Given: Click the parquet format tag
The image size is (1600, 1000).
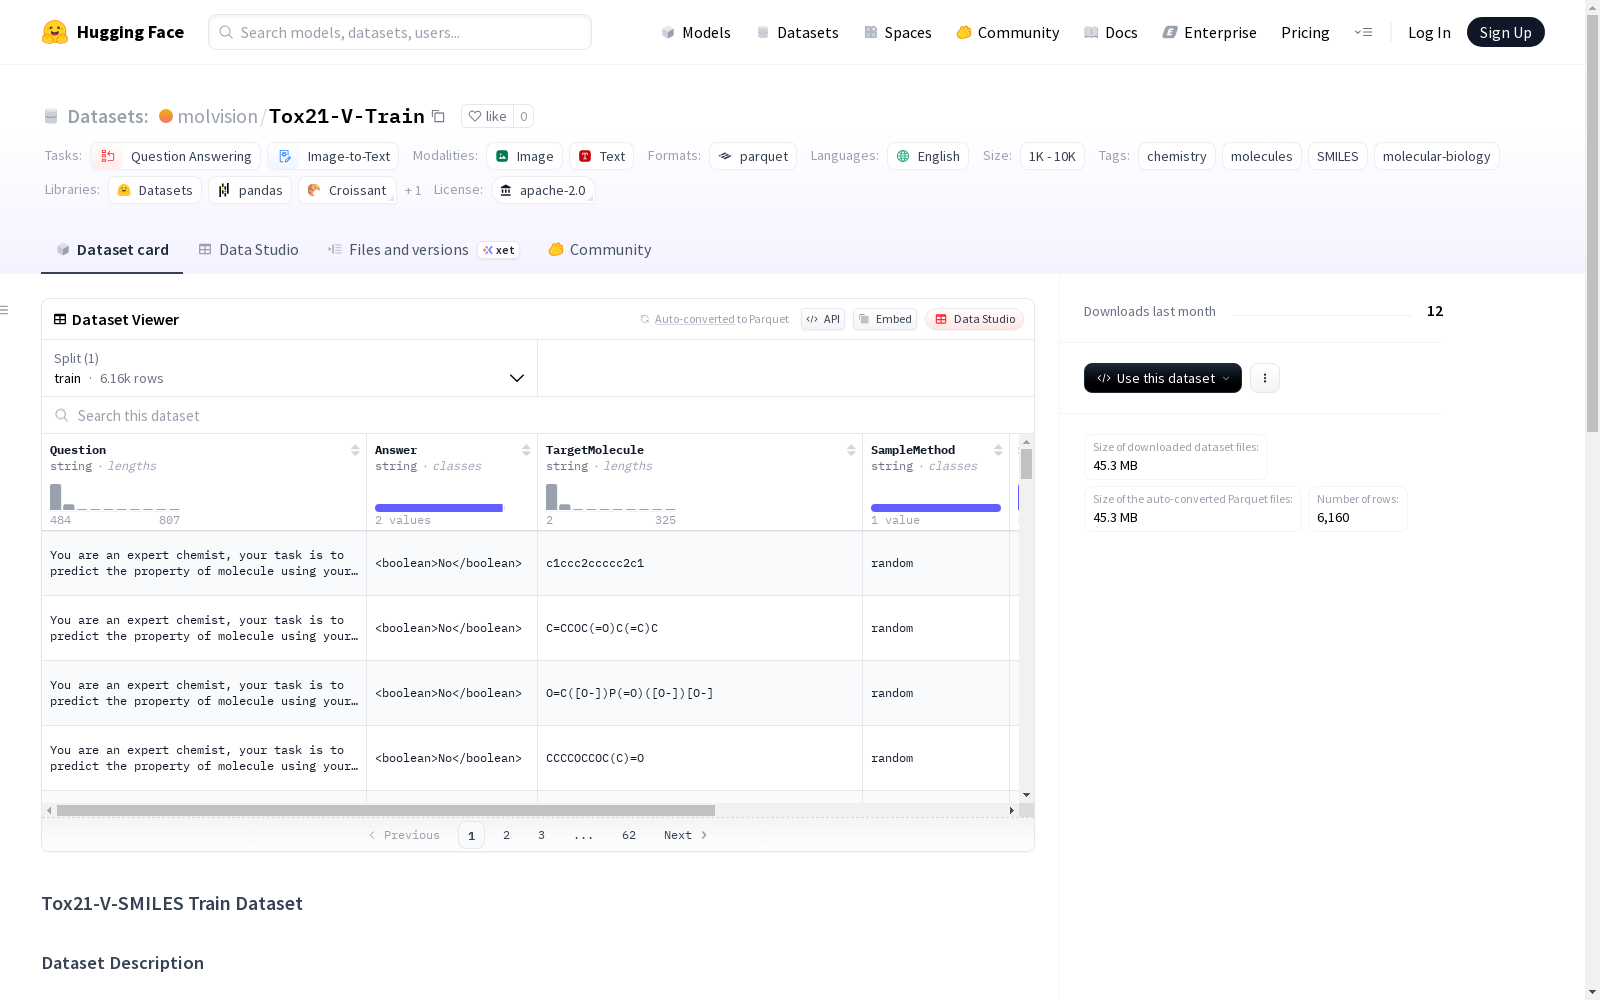Looking at the screenshot, I should (x=753, y=156).
